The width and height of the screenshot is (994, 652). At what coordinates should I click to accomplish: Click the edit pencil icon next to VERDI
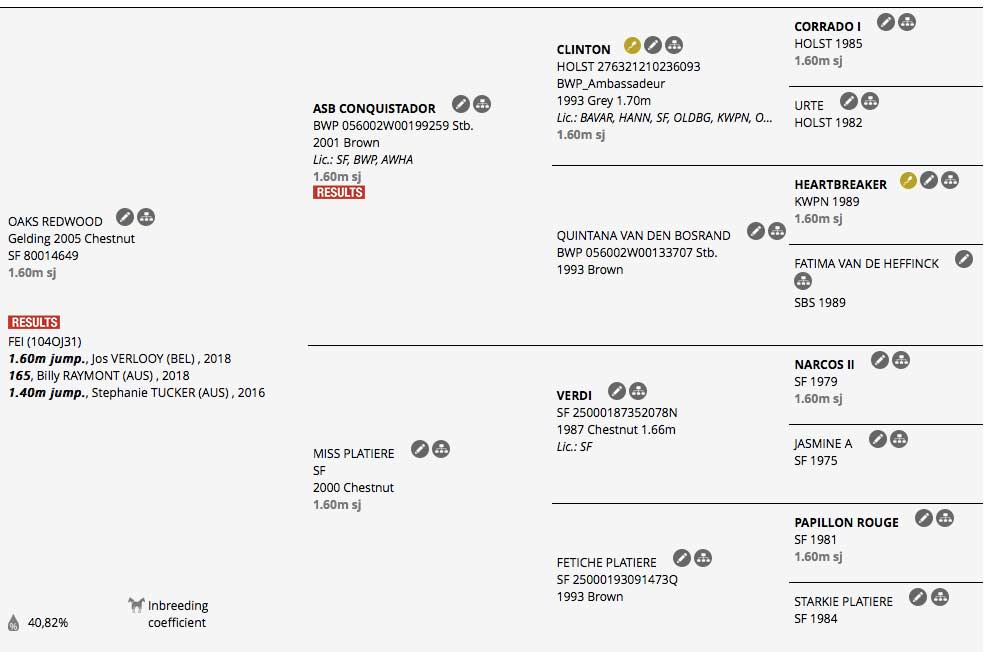tap(617, 391)
